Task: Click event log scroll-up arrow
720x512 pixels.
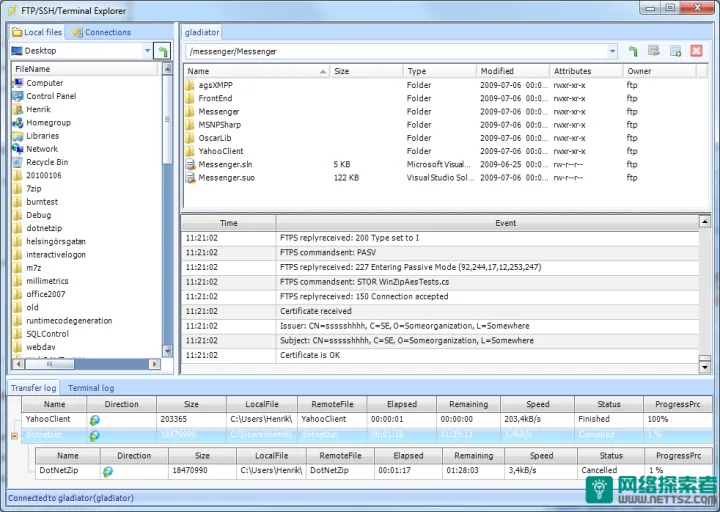Action: (x=704, y=222)
